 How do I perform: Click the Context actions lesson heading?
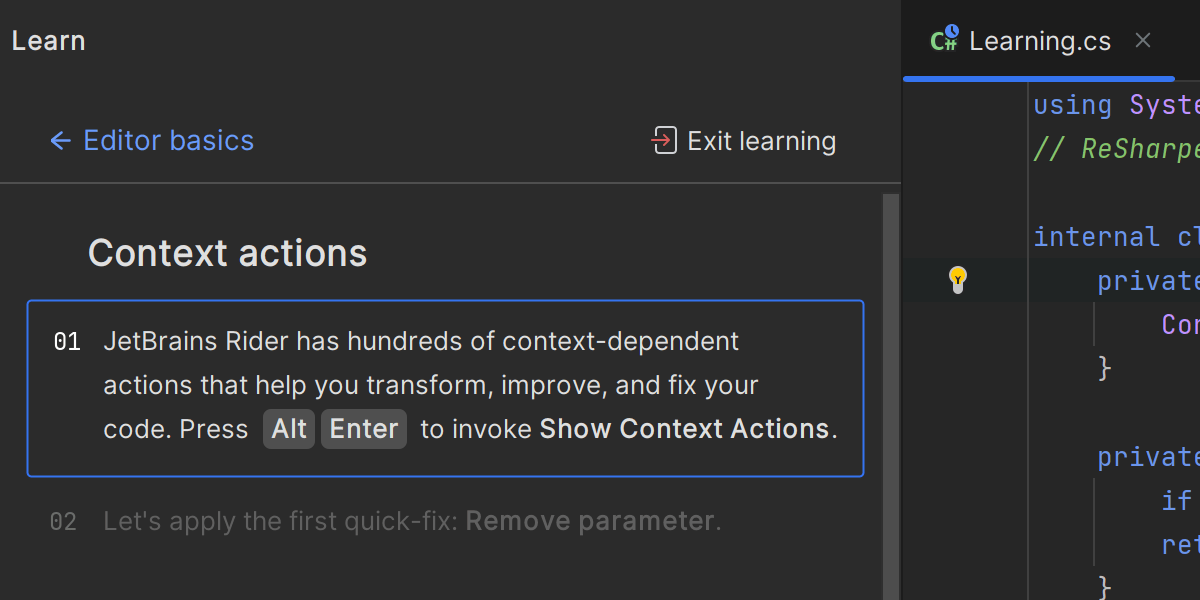227,253
